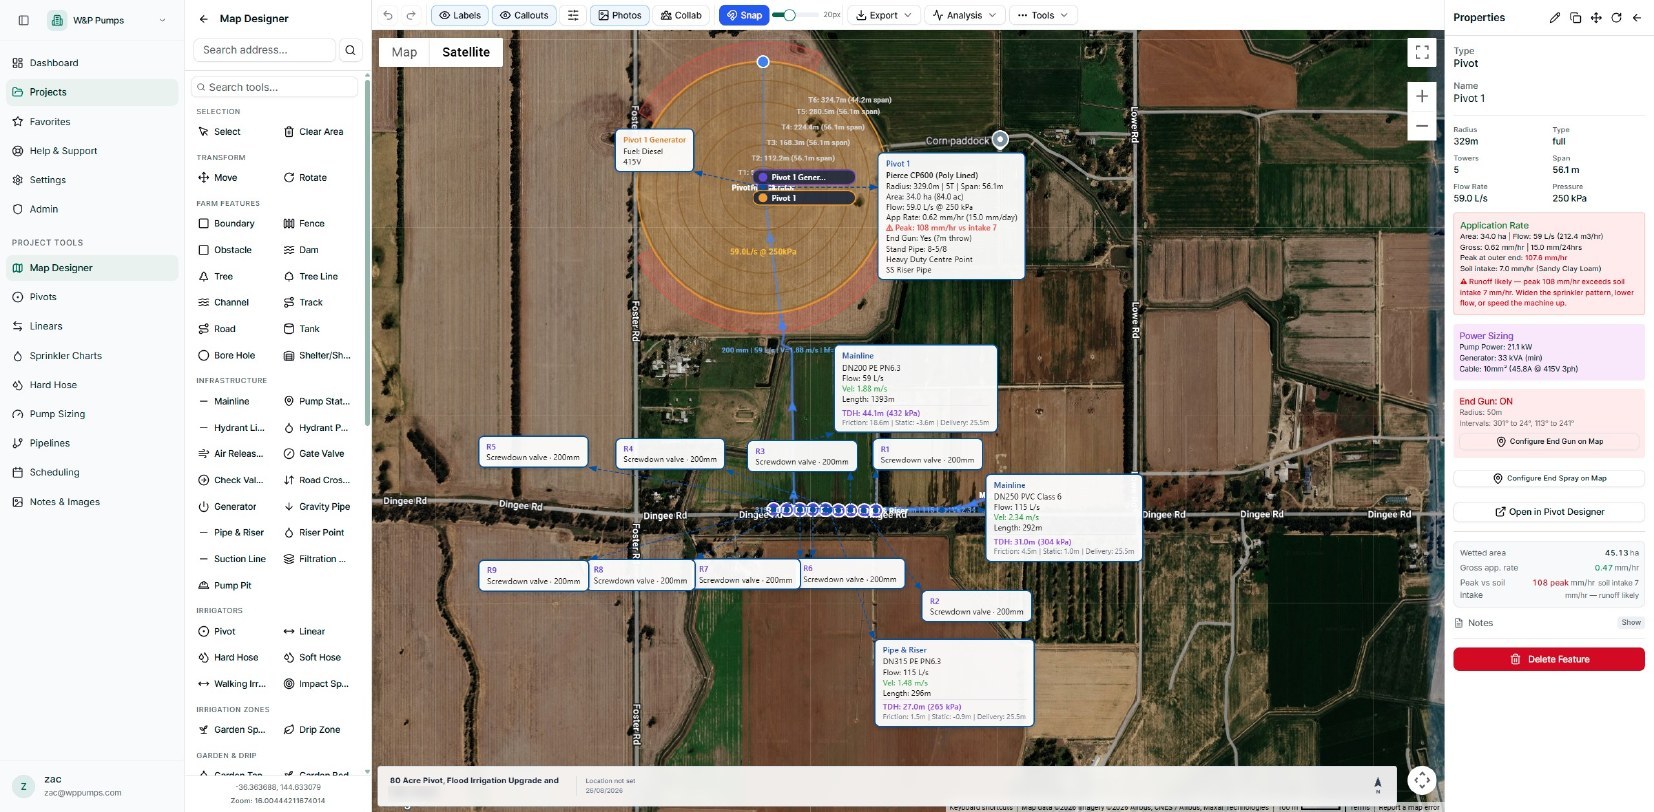Toggle Photos layer on map
Screen dimensions: 1654x812
[619, 15]
